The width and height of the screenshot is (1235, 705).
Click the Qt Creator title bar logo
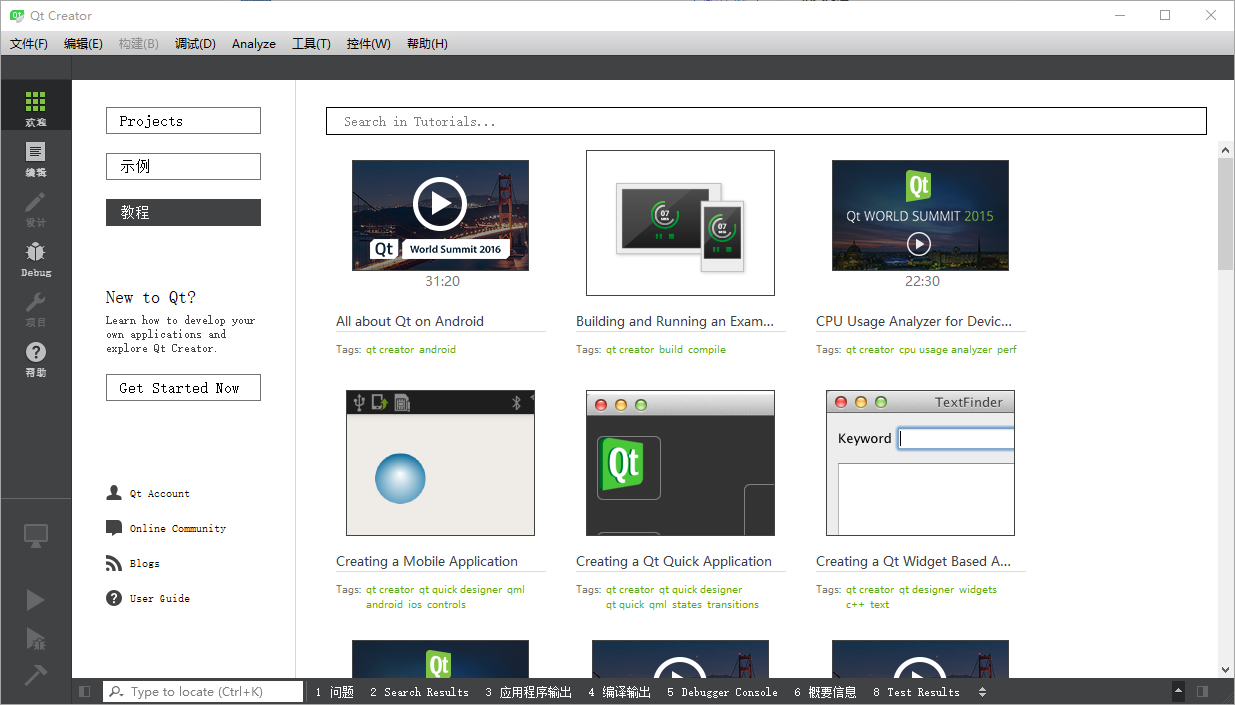tap(17, 15)
